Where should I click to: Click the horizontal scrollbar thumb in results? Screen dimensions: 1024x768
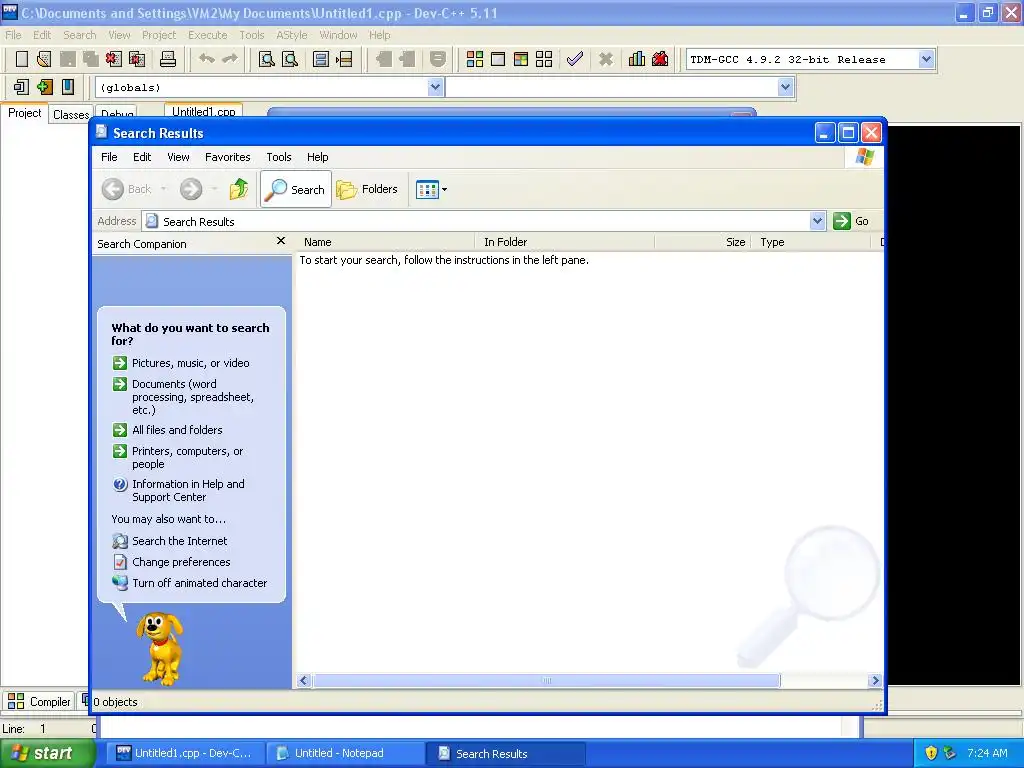546,680
